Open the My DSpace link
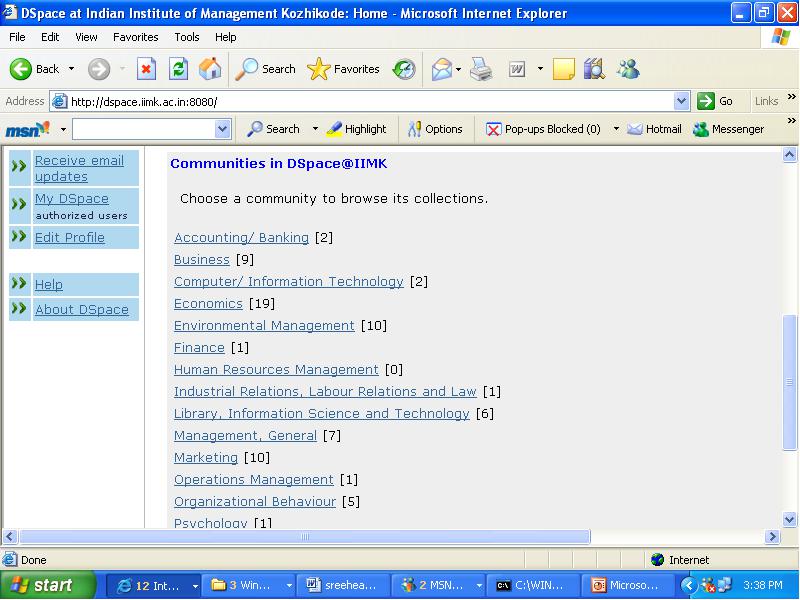800x600 pixels. tap(71, 198)
